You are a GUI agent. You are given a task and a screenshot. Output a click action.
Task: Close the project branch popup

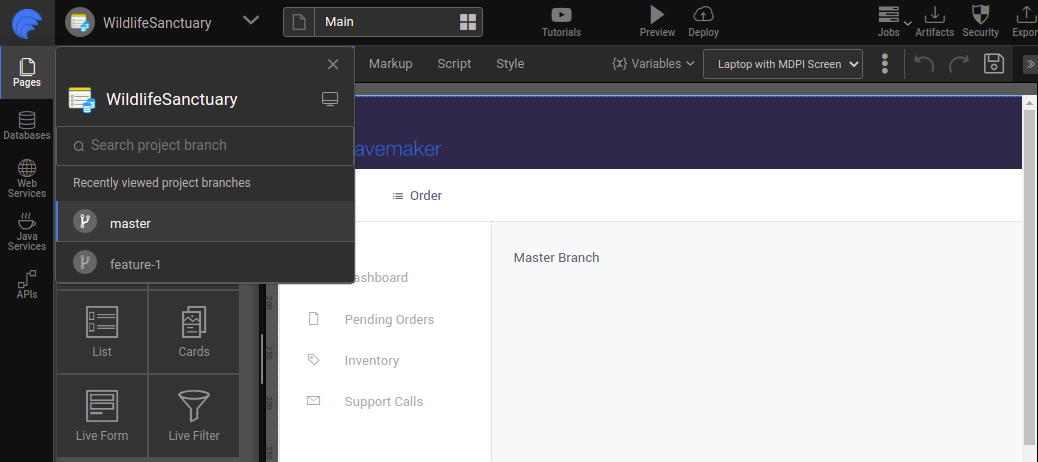tap(333, 65)
